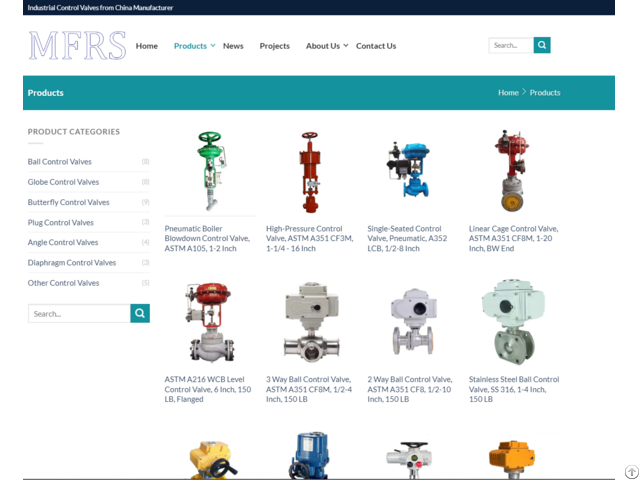Open 2 Way Ball Control Valve title
640x480 pixels.
410,389
